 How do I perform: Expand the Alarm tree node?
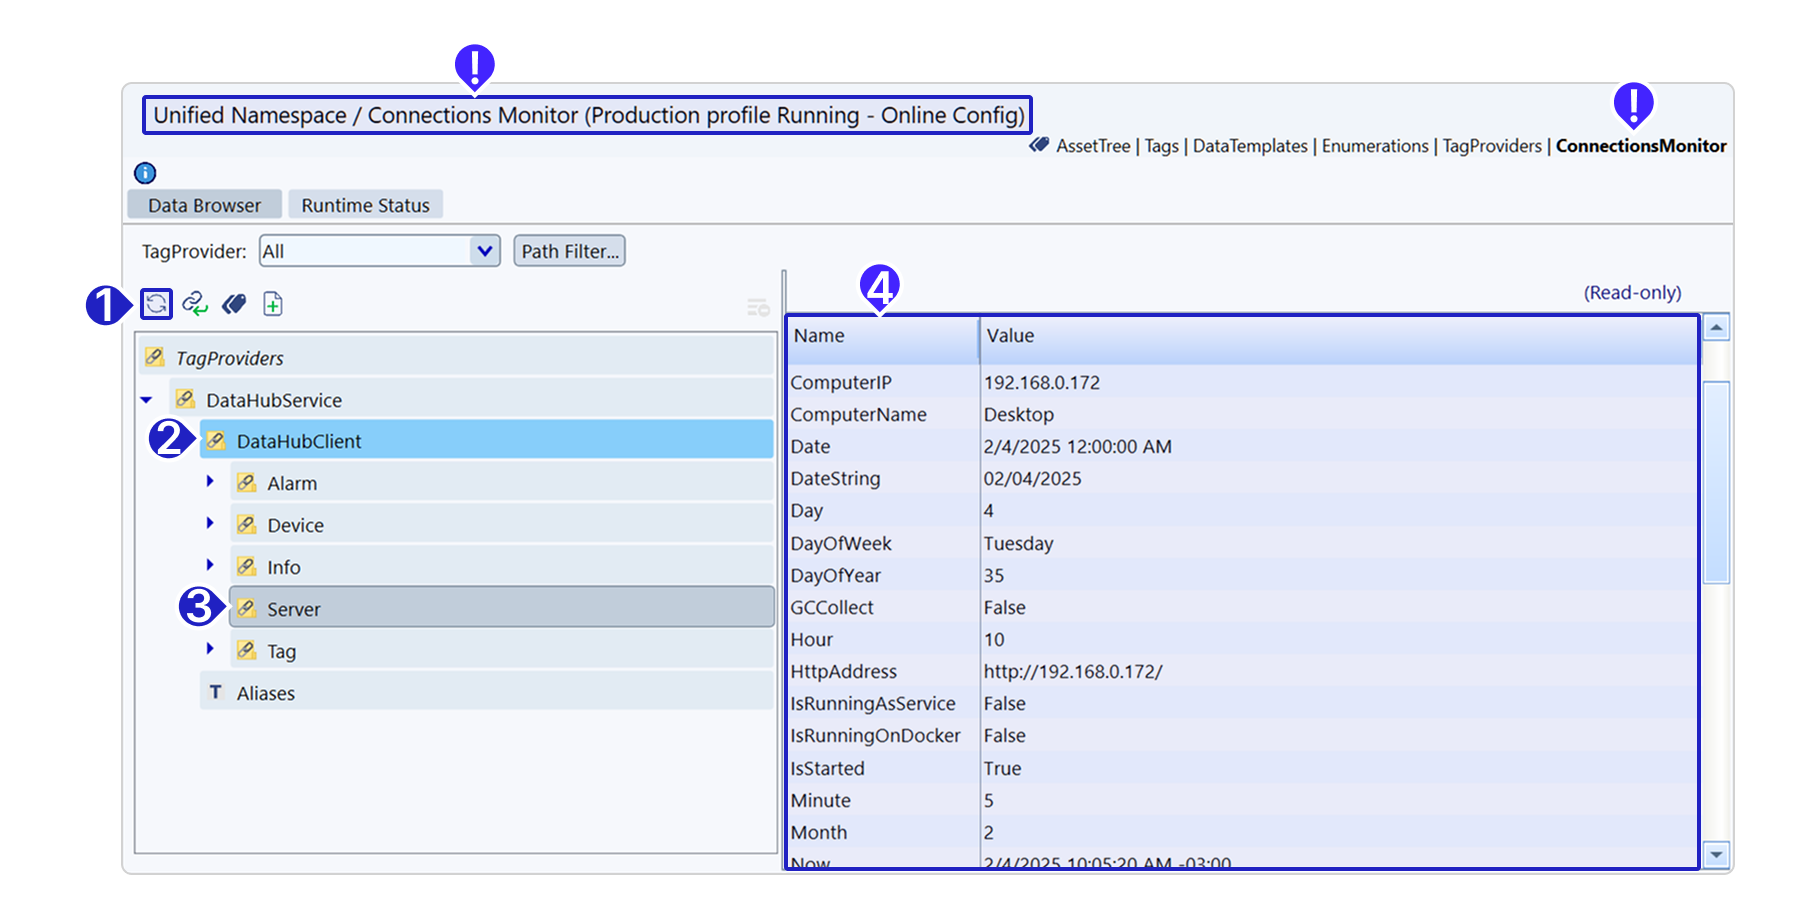click(210, 482)
